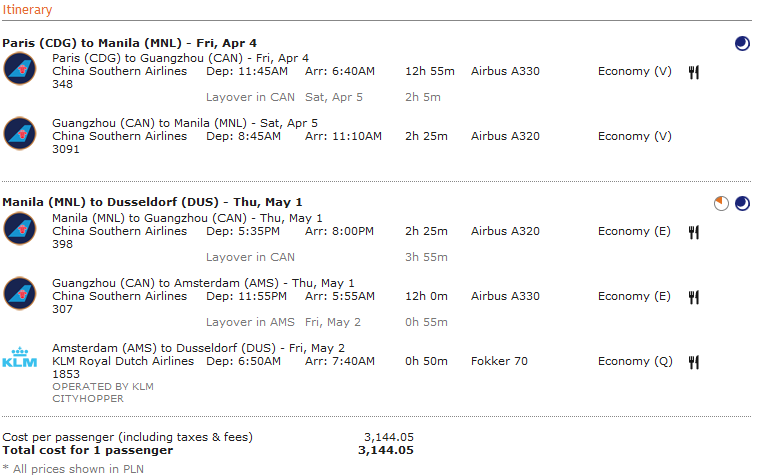Viewport: 769px width, 475px height.
Task: Click the Fokker 70 aircraft text
Action: click(x=499, y=361)
